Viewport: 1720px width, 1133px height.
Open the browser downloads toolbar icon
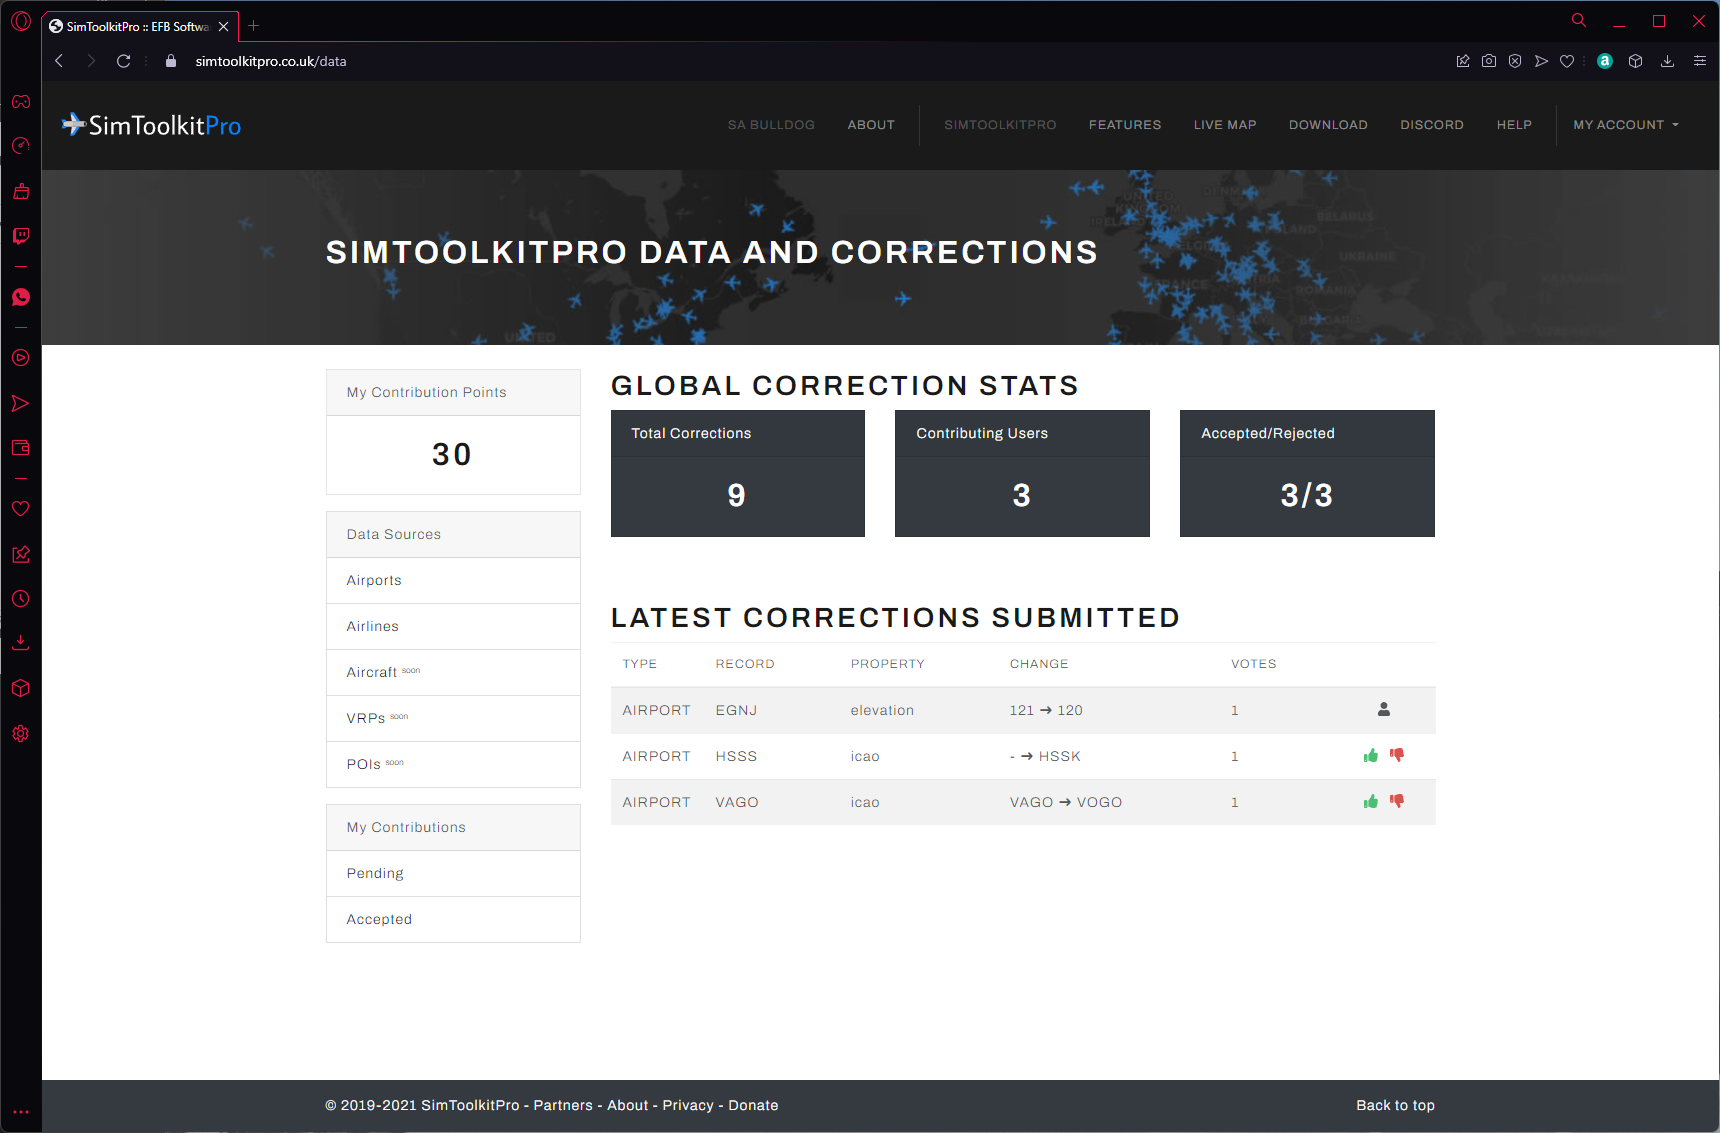(1667, 61)
